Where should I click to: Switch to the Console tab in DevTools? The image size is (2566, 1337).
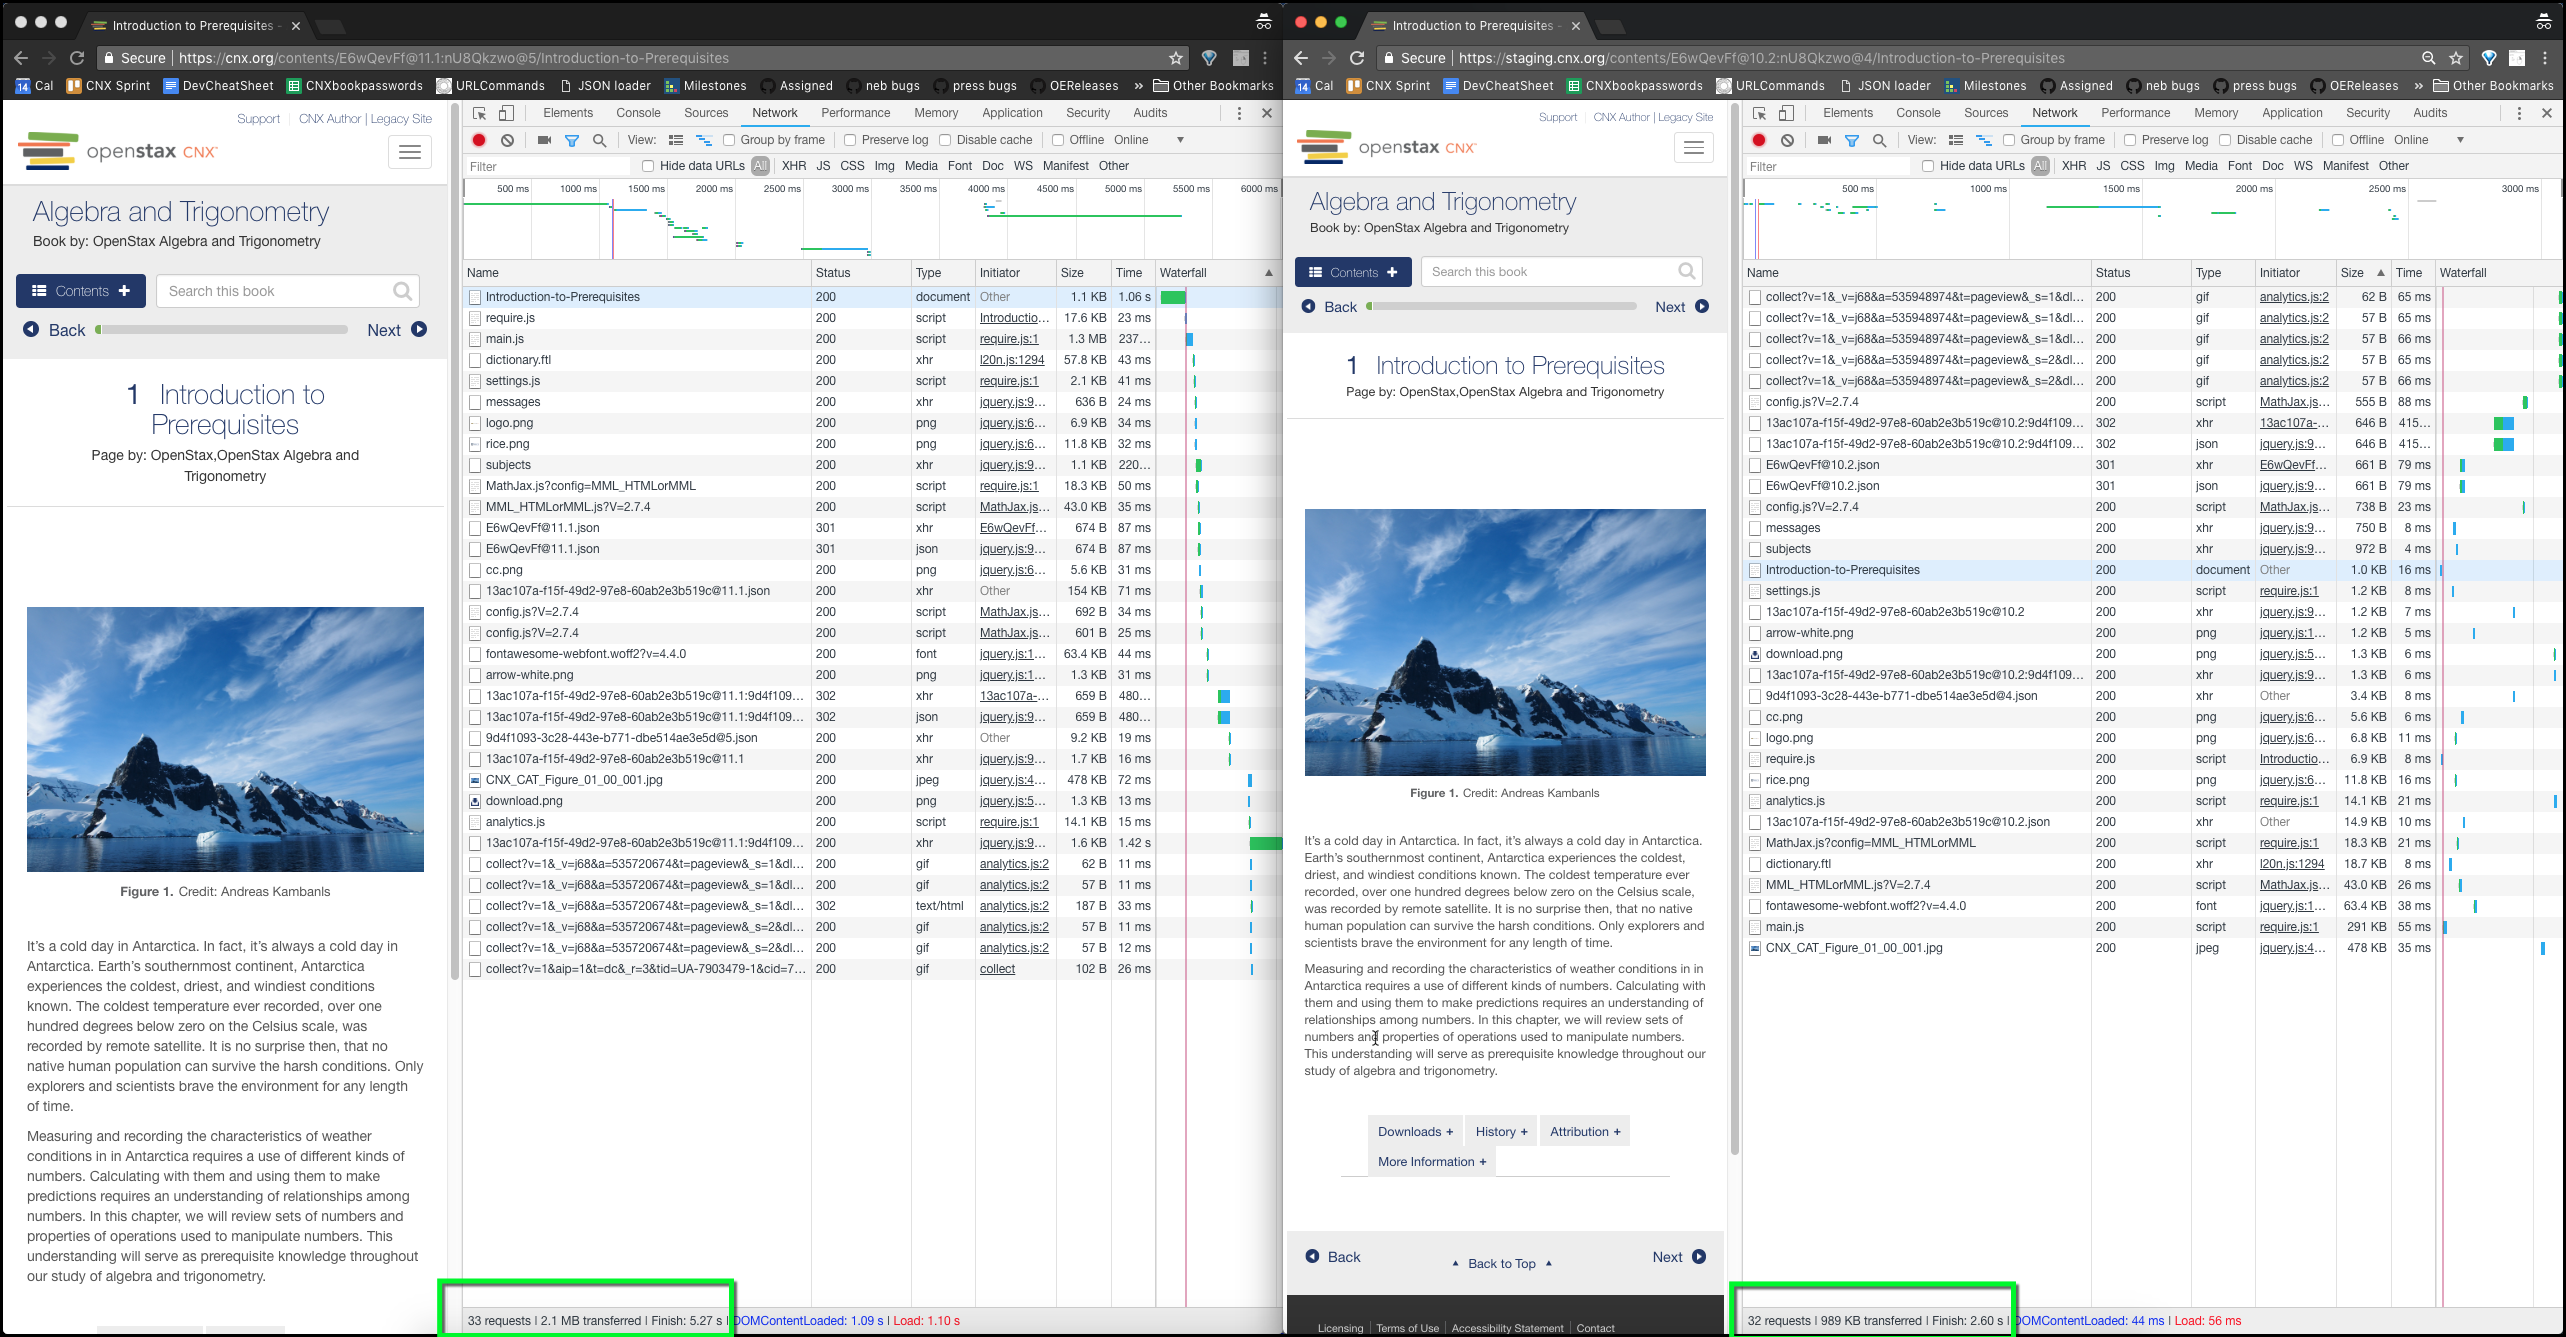coord(638,112)
